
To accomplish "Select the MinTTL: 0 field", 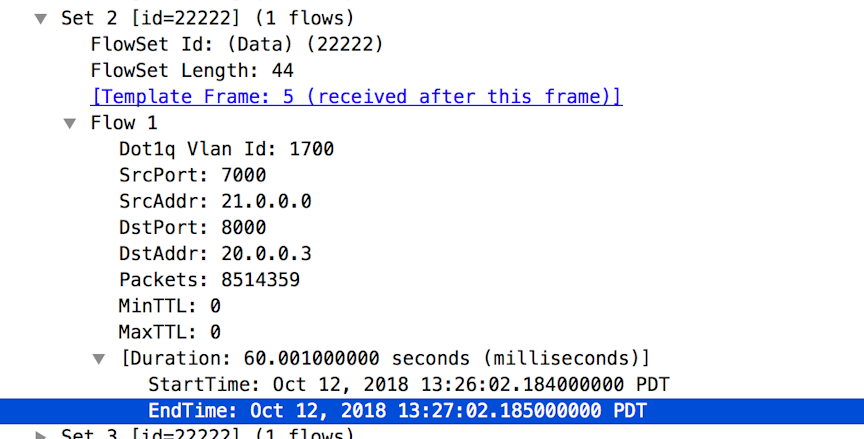I will pos(170,306).
